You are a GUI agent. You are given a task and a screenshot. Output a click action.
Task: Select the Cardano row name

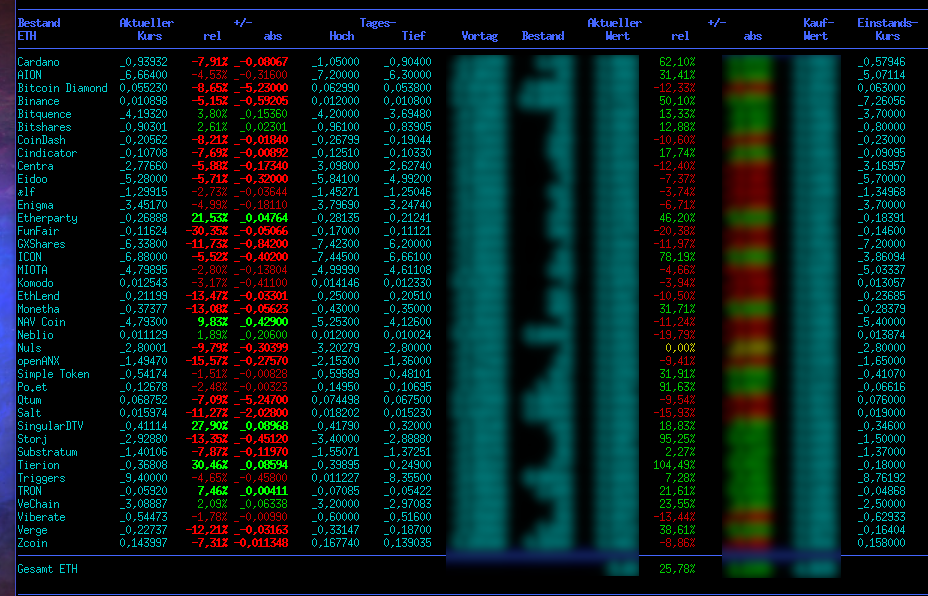38,62
